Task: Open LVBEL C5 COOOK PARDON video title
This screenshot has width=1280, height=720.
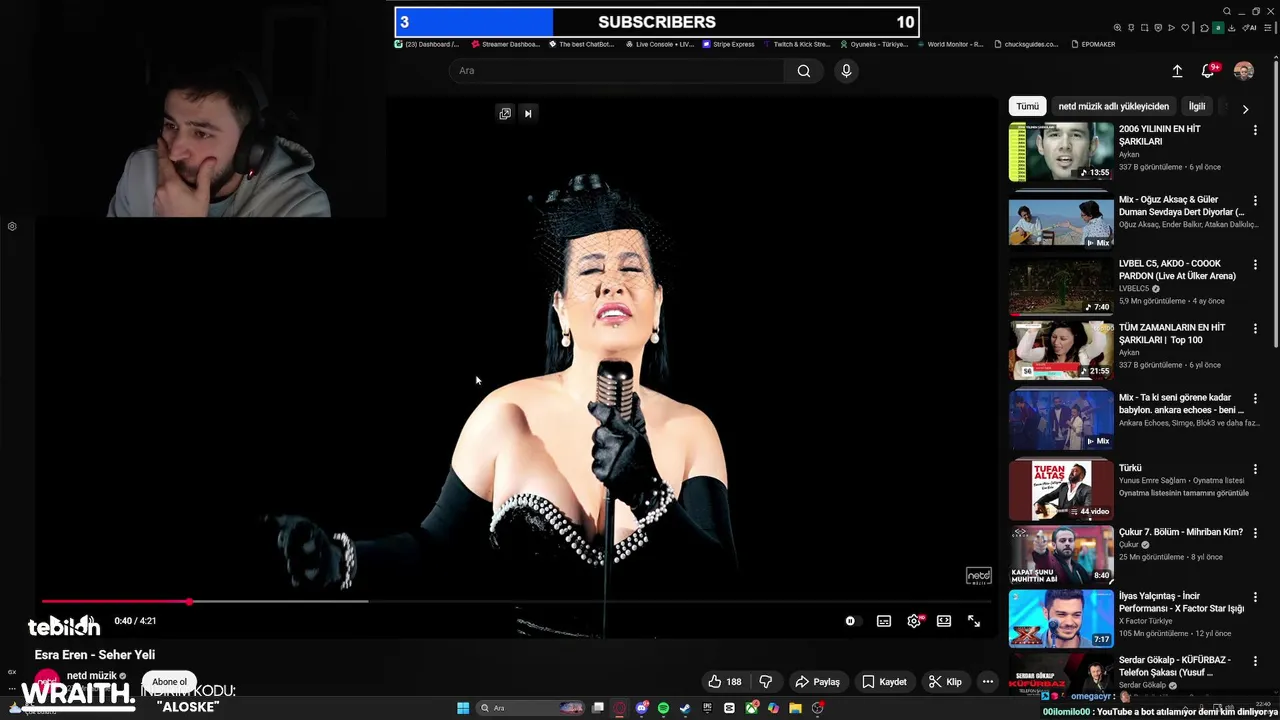Action: click(x=1177, y=270)
